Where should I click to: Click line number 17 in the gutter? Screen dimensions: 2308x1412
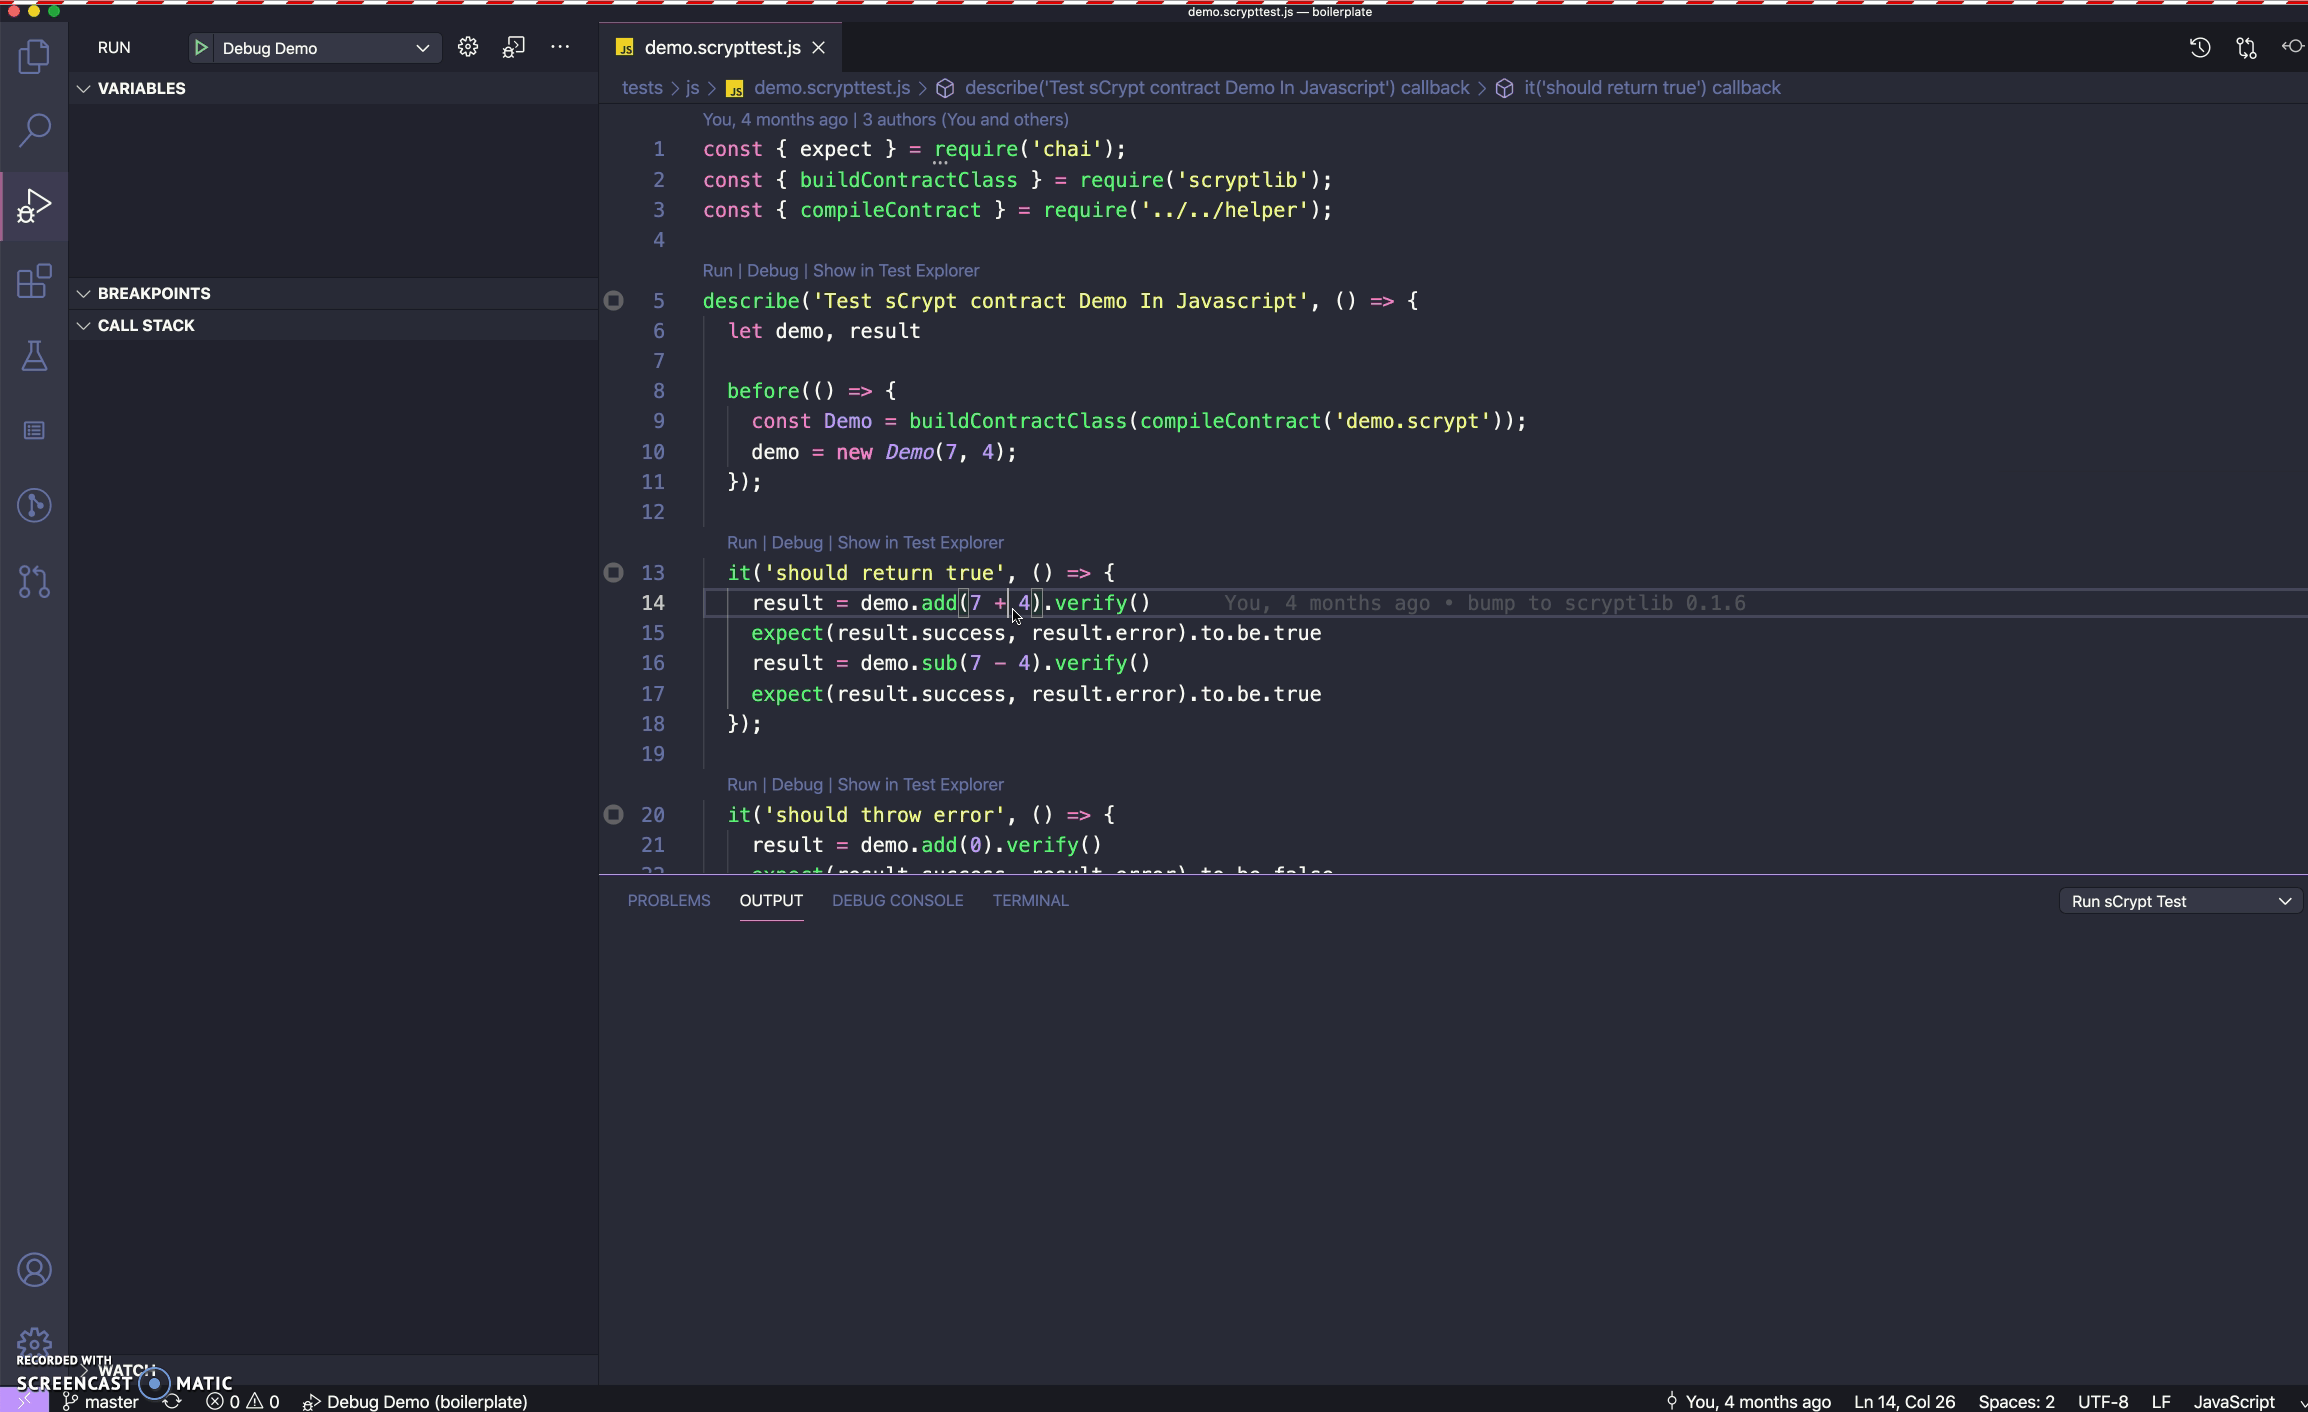tap(652, 694)
